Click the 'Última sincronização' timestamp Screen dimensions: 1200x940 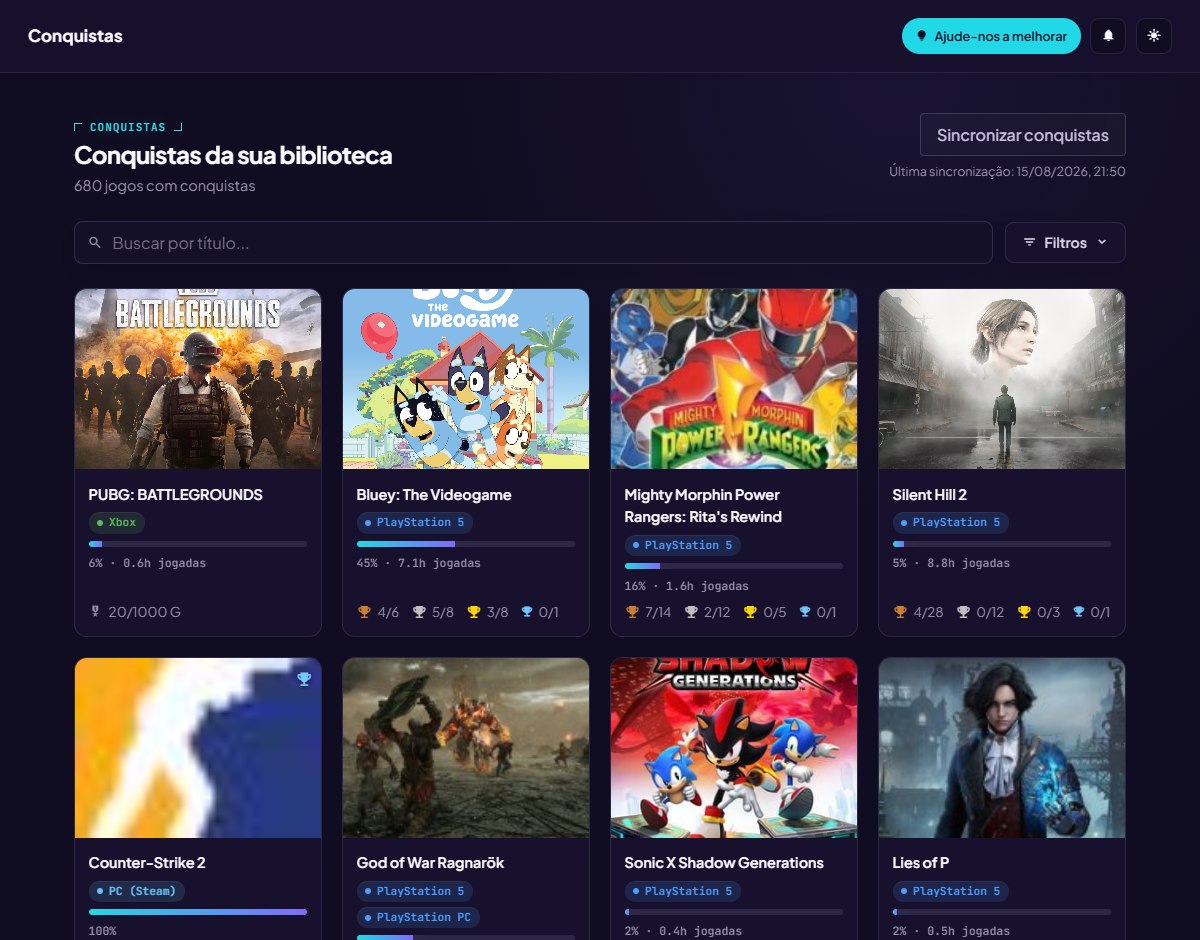coord(1007,171)
